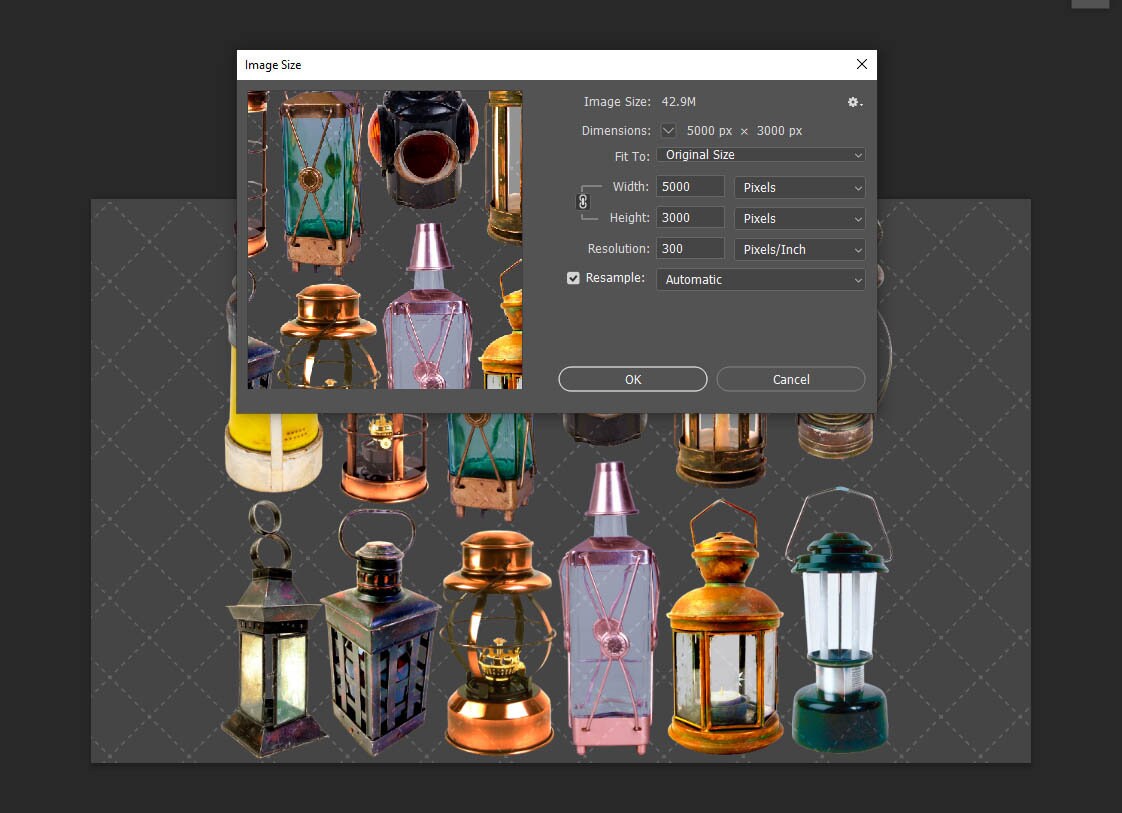
Task: Open the Automatic resample method dropdown
Action: (760, 279)
